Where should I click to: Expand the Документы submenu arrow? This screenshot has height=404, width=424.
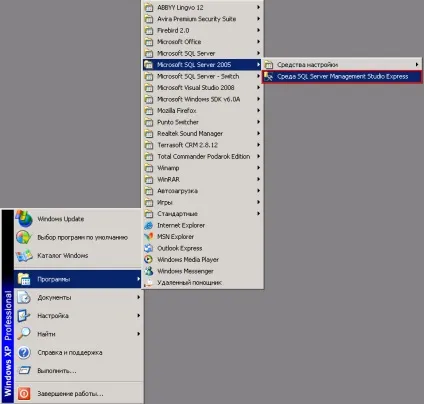[138, 297]
